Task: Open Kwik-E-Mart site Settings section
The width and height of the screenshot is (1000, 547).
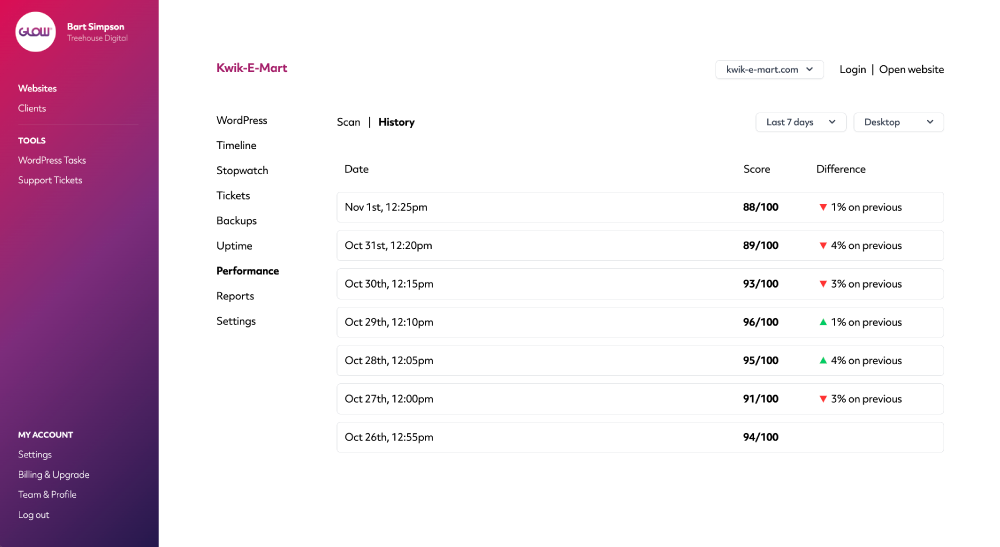Action: [236, 321]
